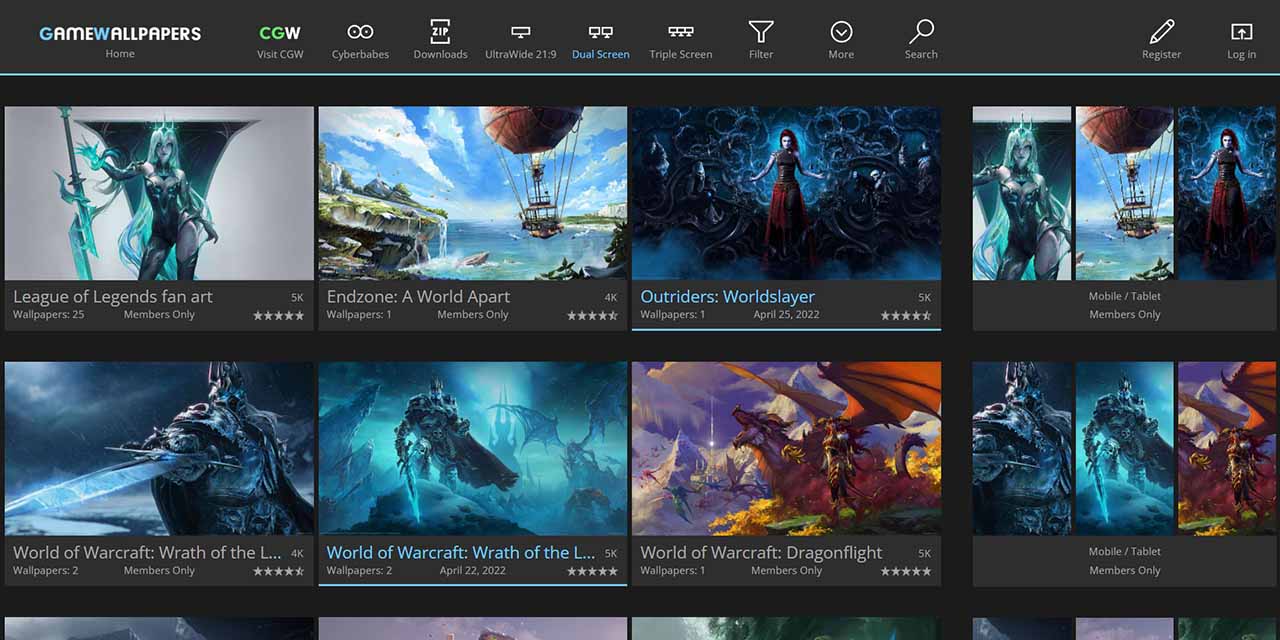Open the Outriders: Worldslayer title link
The image size is (1280, 640).
click(727, 297)
